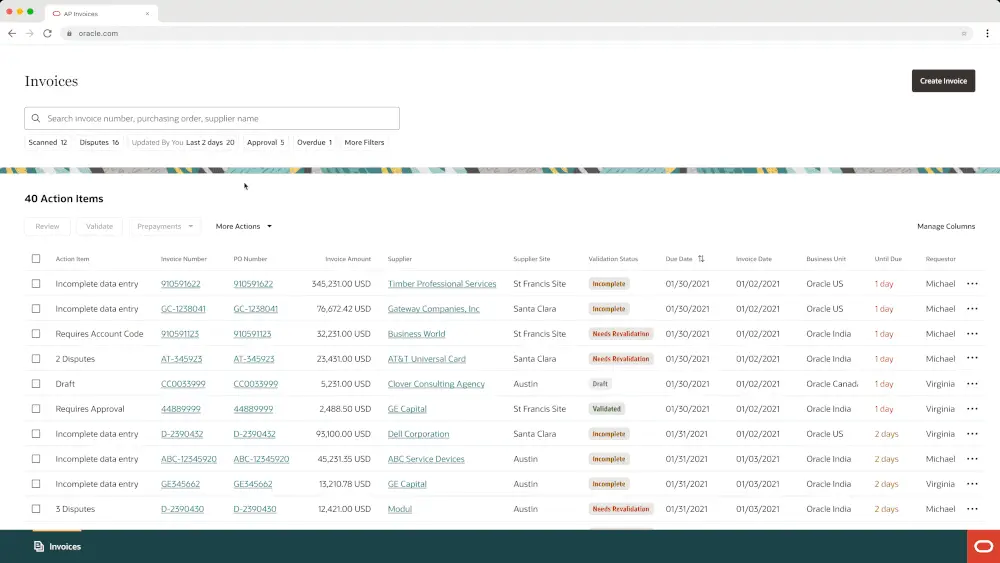Open supplier Modul link
The height and width of the screenshot is (563, 1000).
pyautogui.click(x=400, y=509)
